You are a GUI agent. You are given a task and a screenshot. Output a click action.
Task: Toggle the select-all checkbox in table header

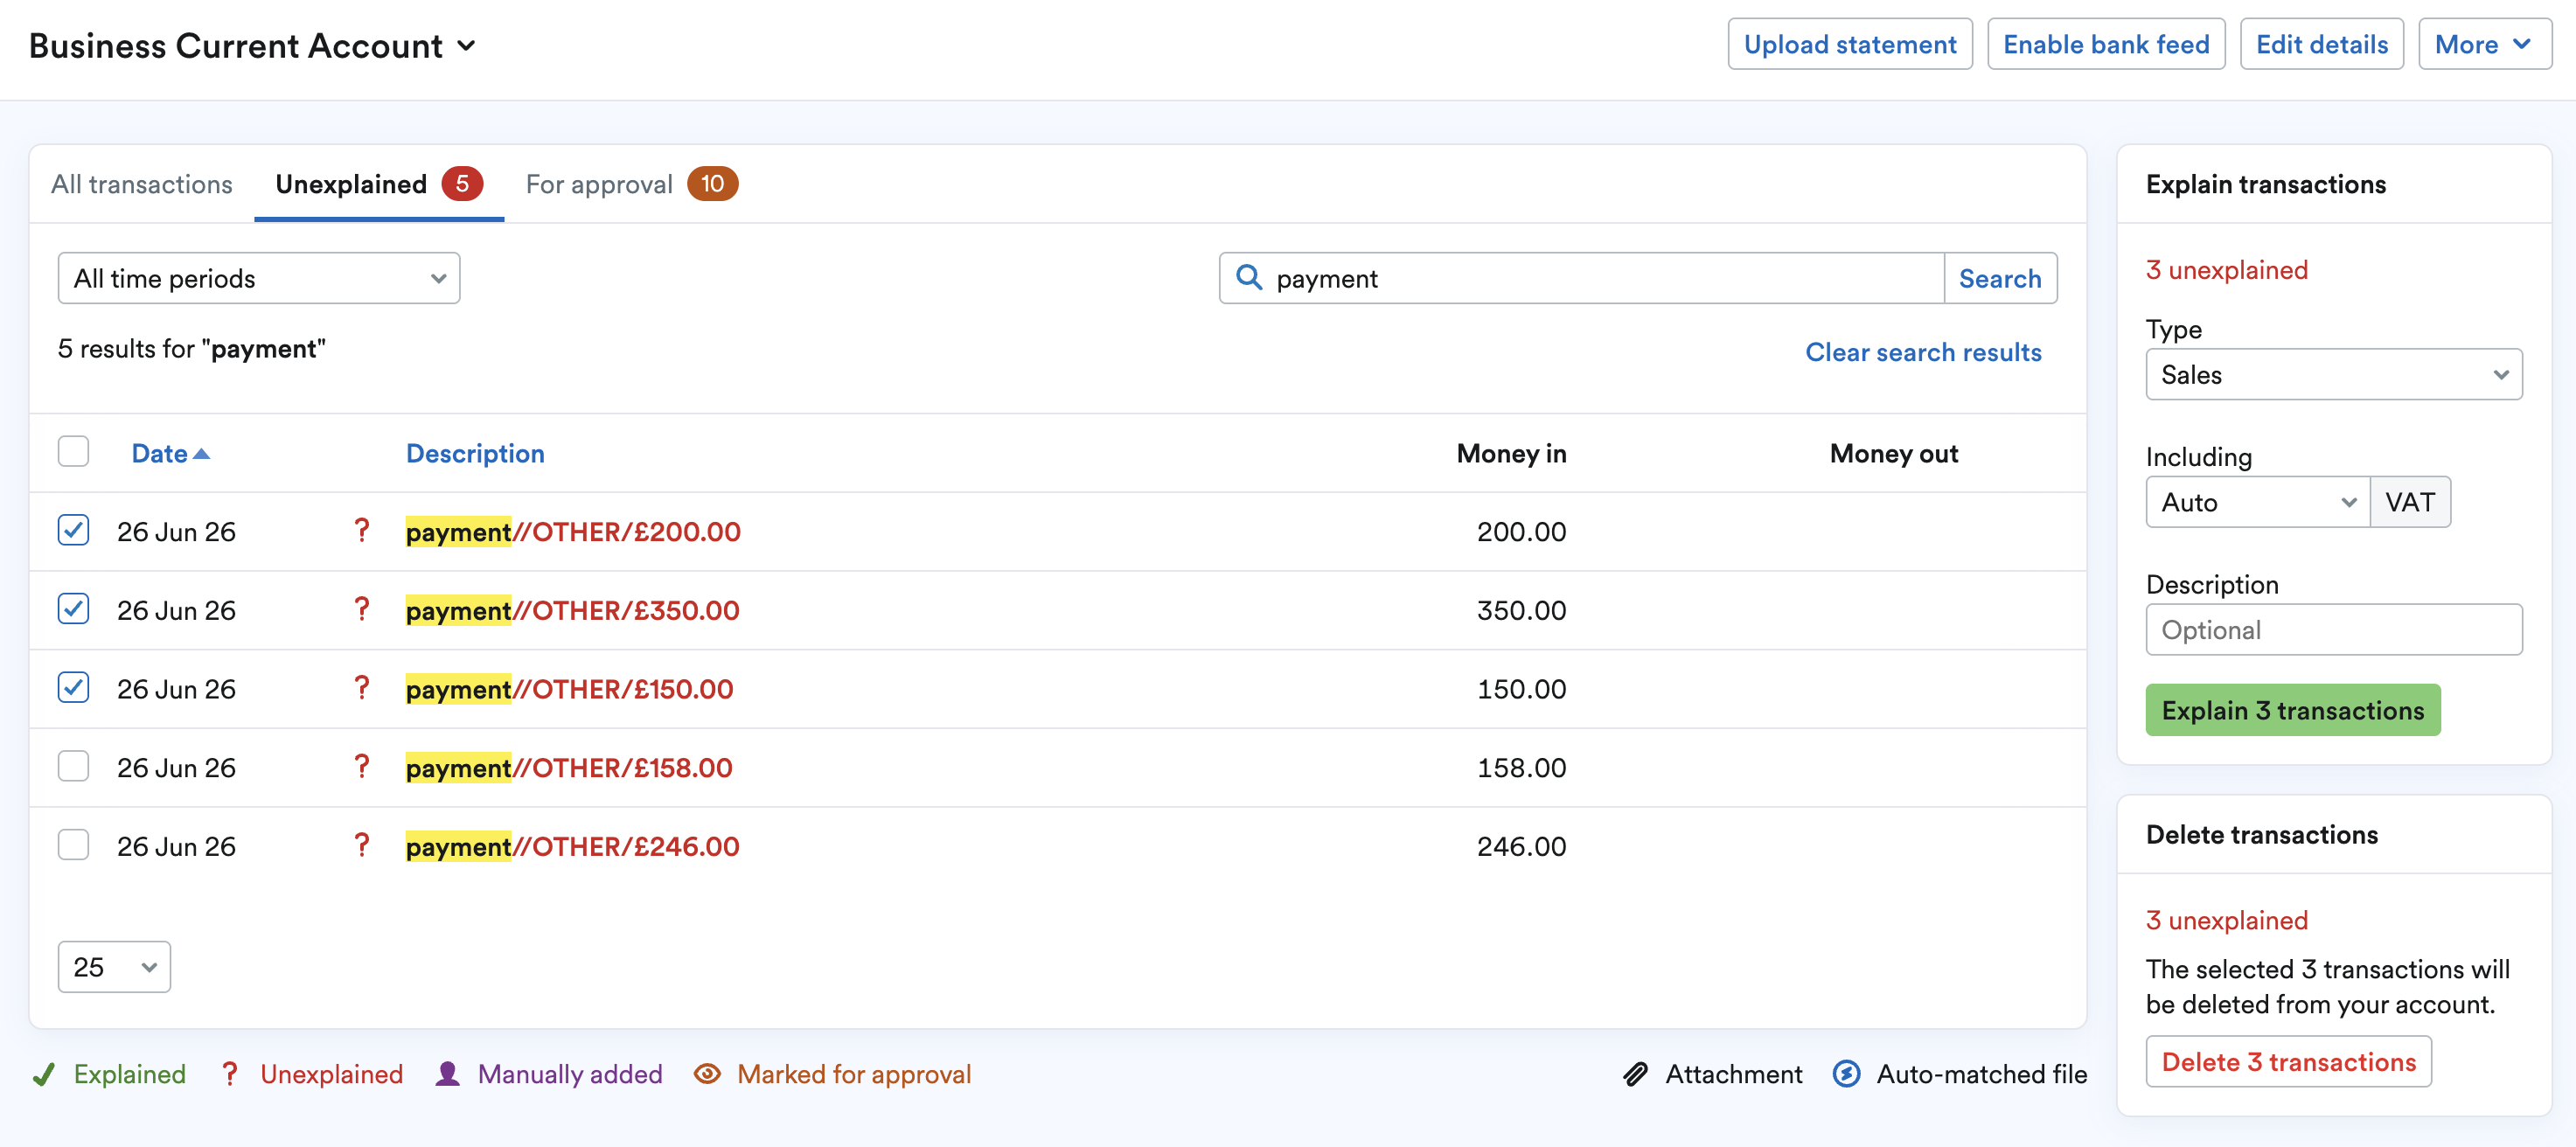[73, 452]
